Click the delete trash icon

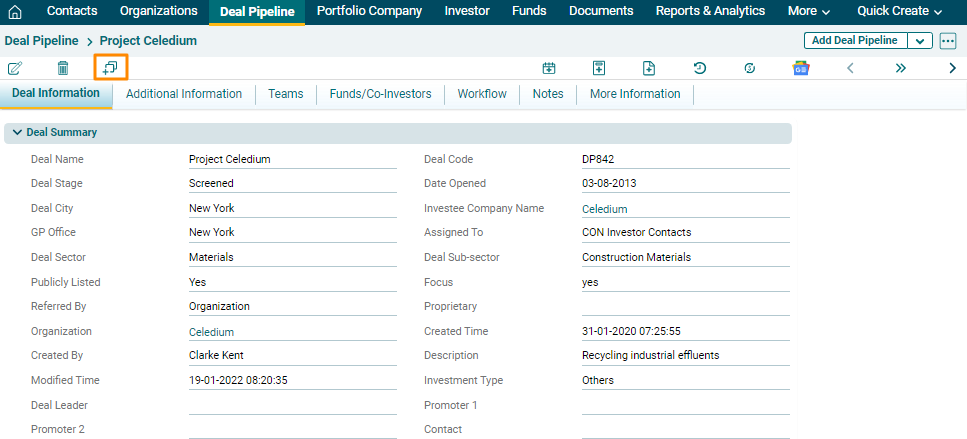(63, 68)
